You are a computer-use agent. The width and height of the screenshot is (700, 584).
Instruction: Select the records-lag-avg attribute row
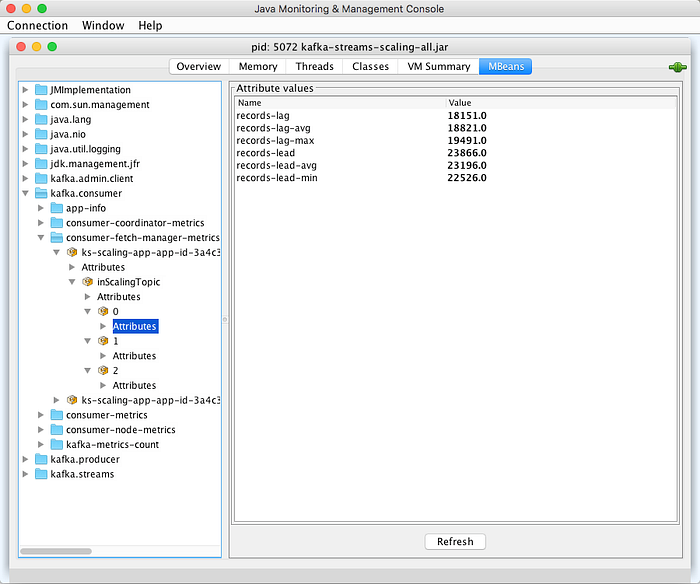(x=455, y=128)
